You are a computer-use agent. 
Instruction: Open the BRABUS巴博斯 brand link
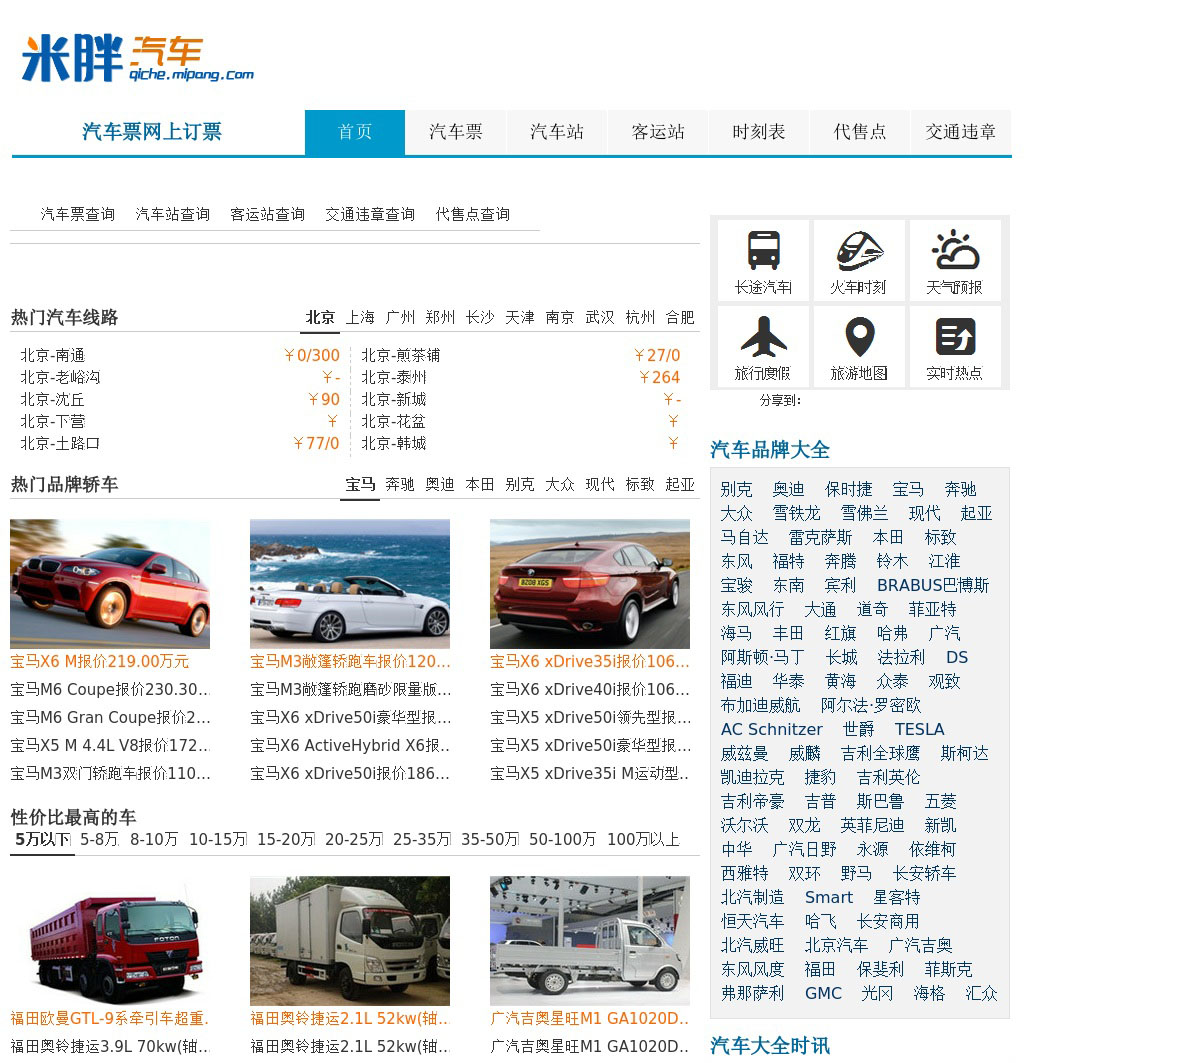point(933,585)
